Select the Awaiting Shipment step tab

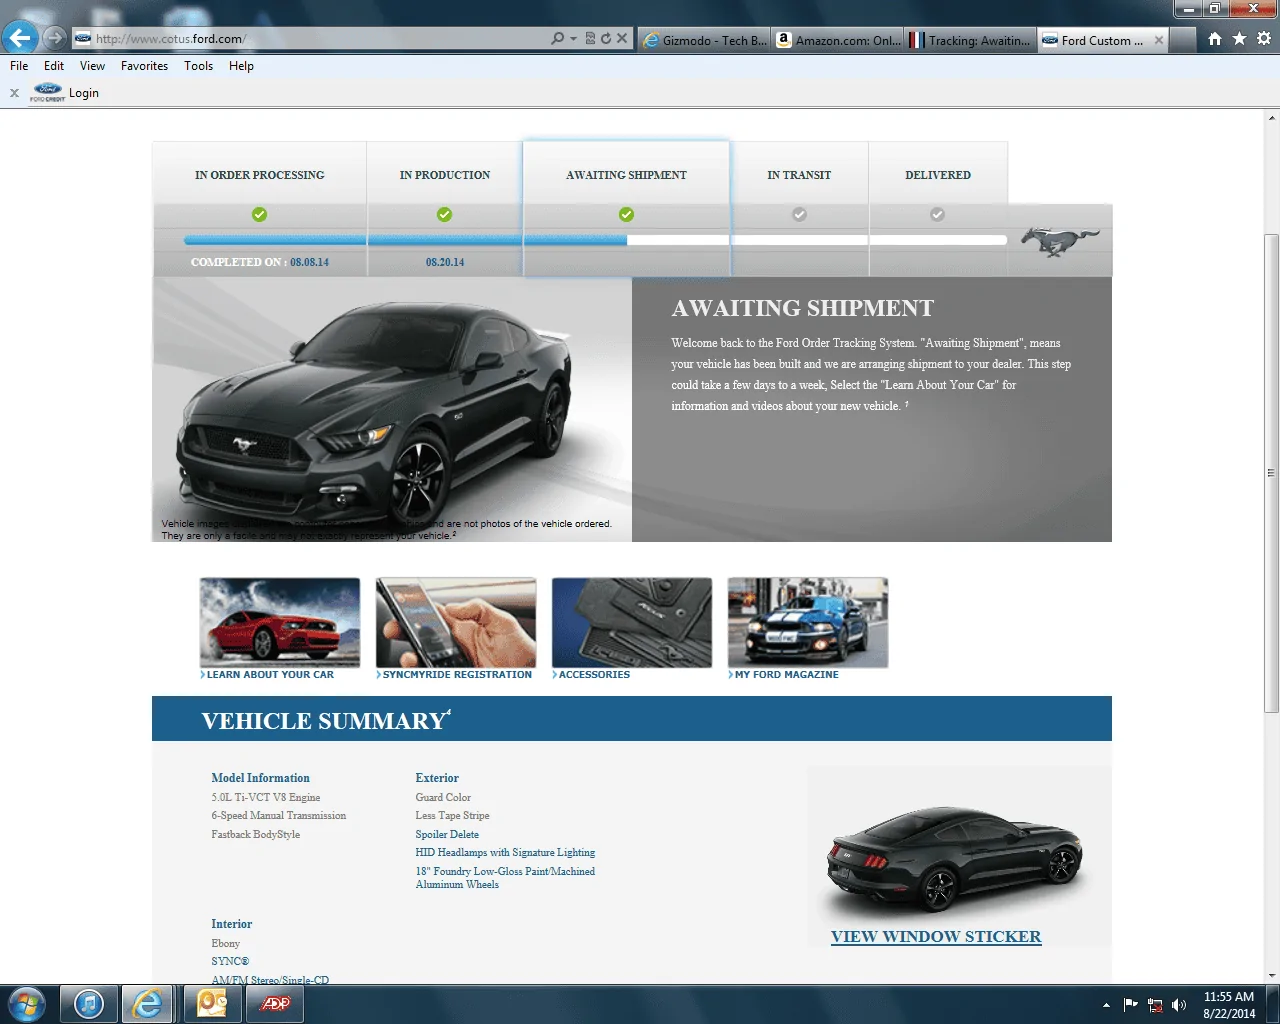(626, 175)
